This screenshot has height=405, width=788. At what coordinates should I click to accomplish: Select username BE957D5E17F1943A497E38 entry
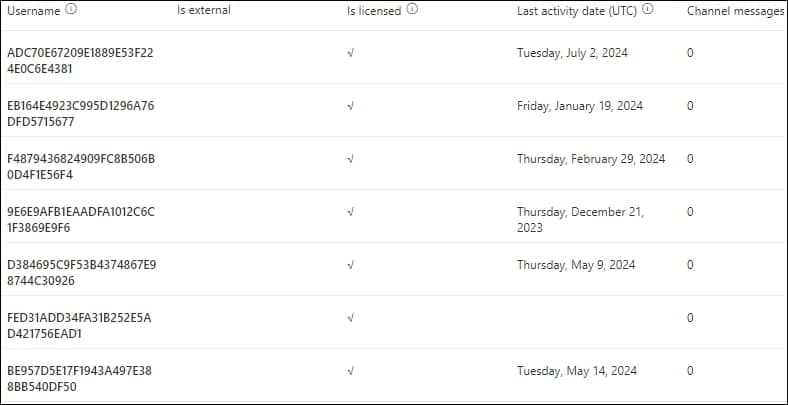[x=79, y=379]
